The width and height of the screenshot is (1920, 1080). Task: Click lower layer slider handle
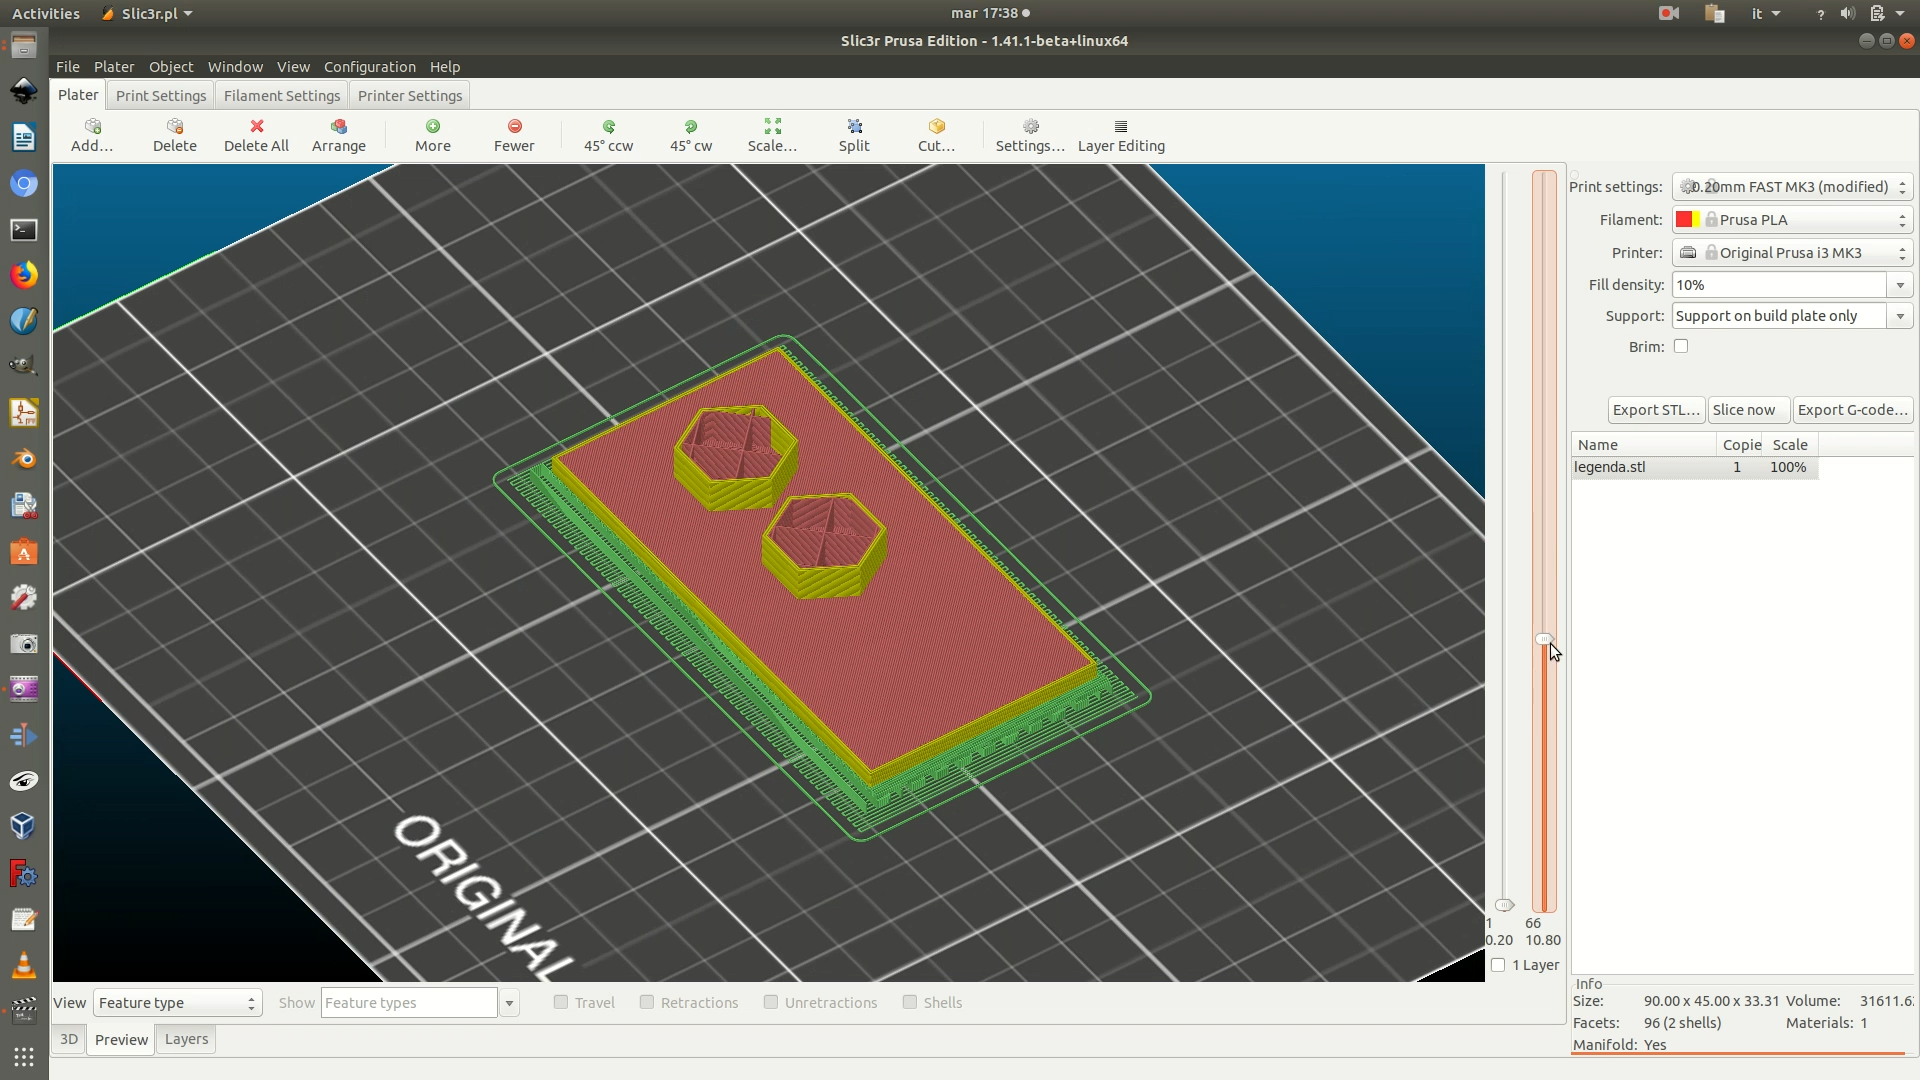(x=1505, y=905)
